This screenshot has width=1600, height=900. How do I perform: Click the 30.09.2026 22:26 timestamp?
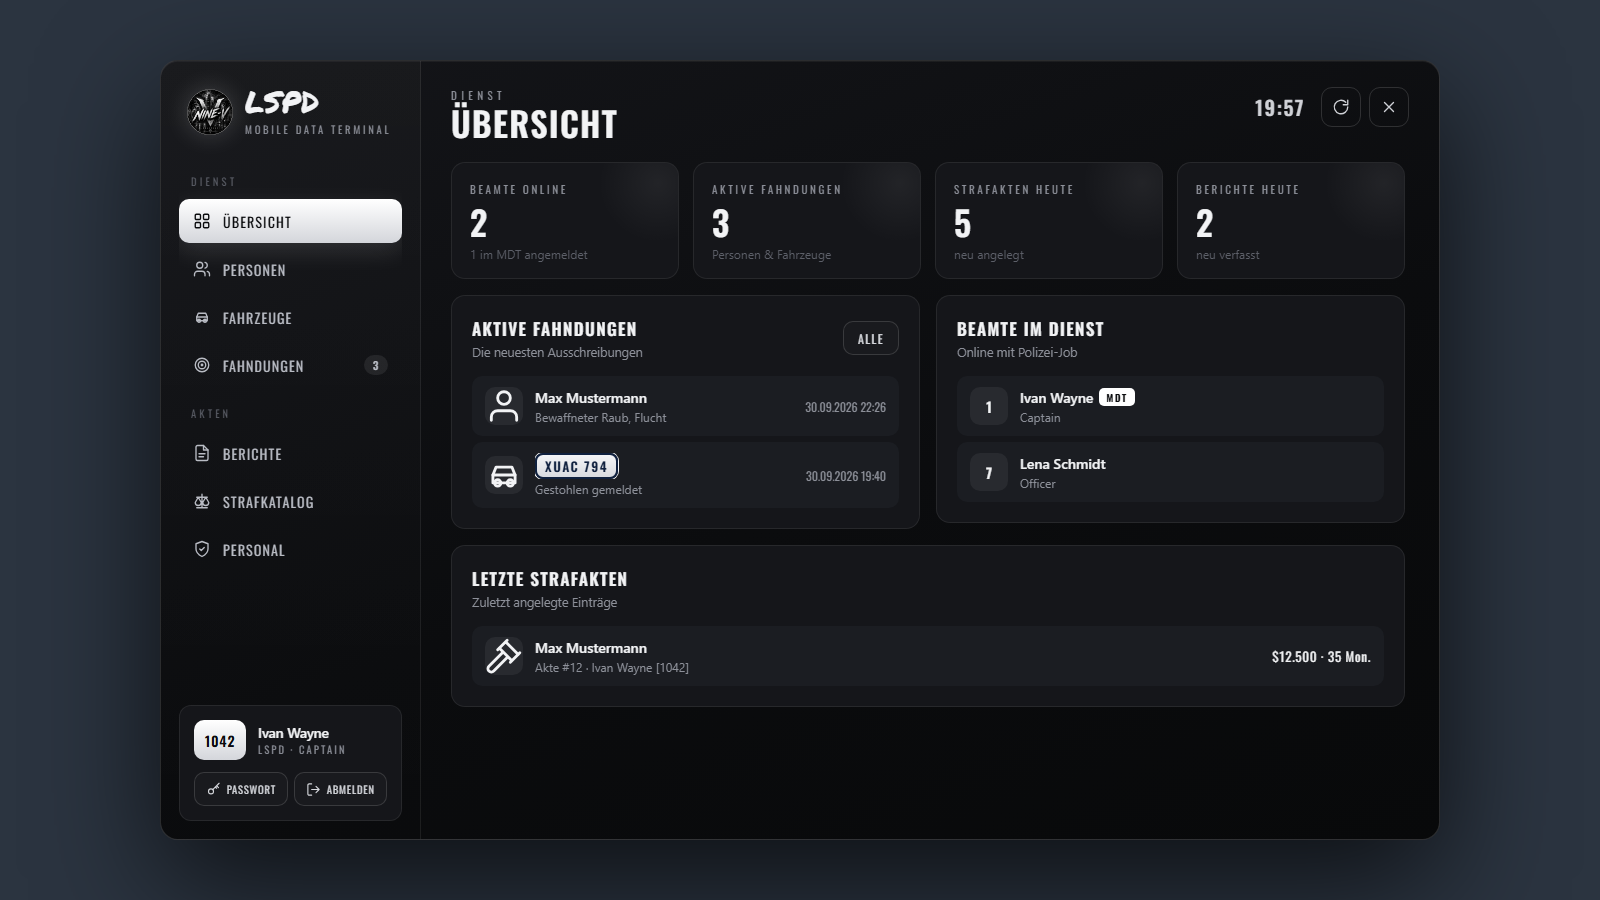coord(845,407)
